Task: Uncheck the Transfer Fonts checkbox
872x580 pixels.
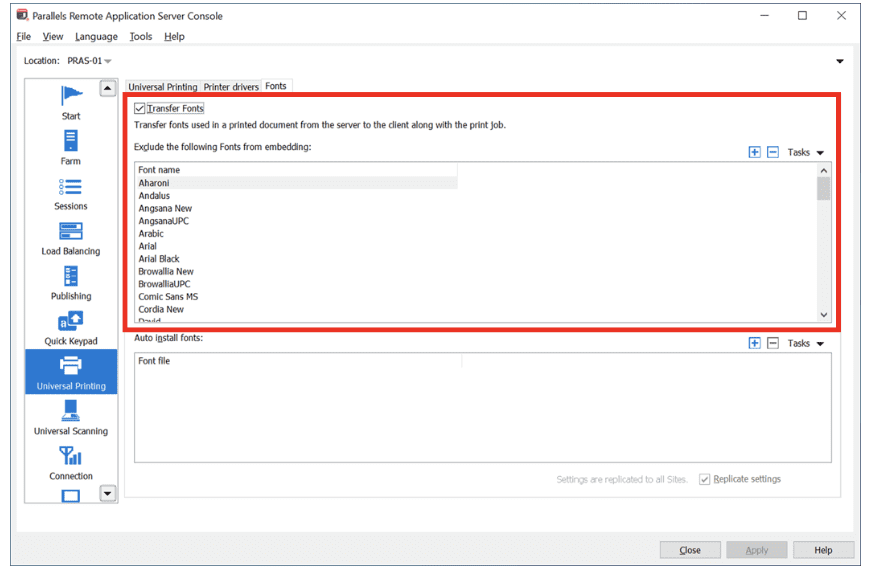Action: 141,108
